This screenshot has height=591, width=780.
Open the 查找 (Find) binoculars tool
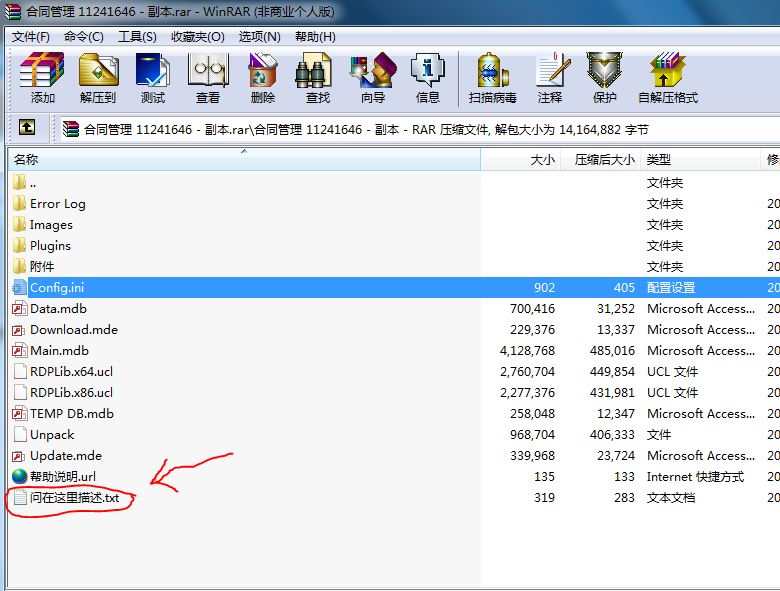[313, 70]
